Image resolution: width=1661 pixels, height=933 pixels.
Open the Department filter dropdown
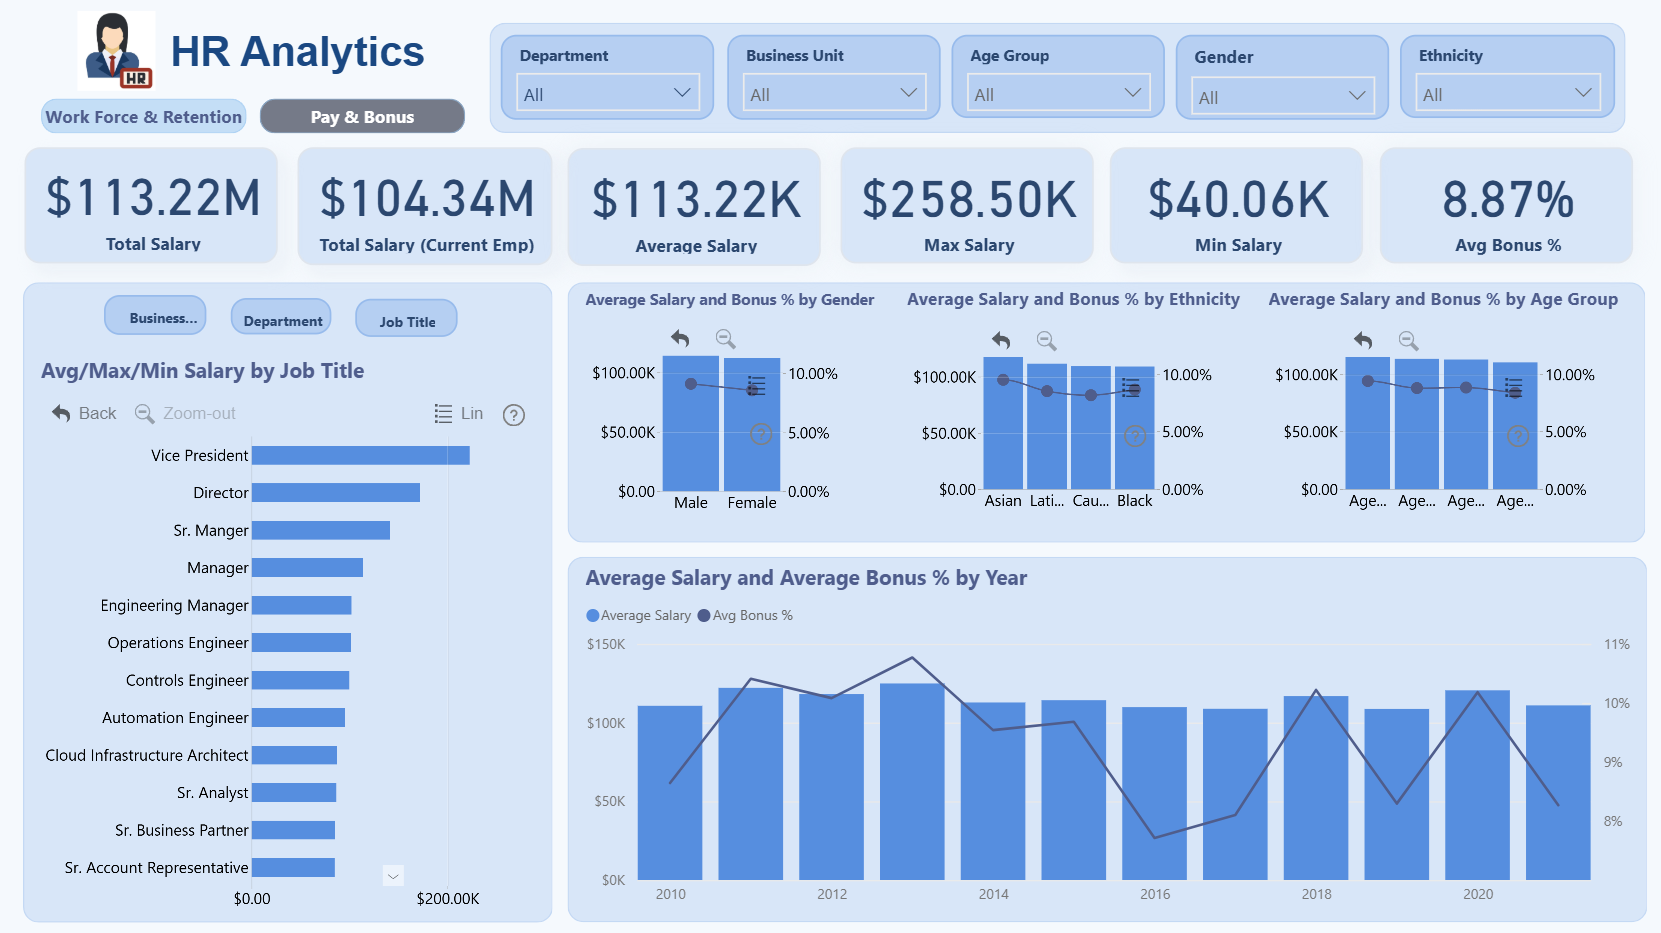[607, 94]
